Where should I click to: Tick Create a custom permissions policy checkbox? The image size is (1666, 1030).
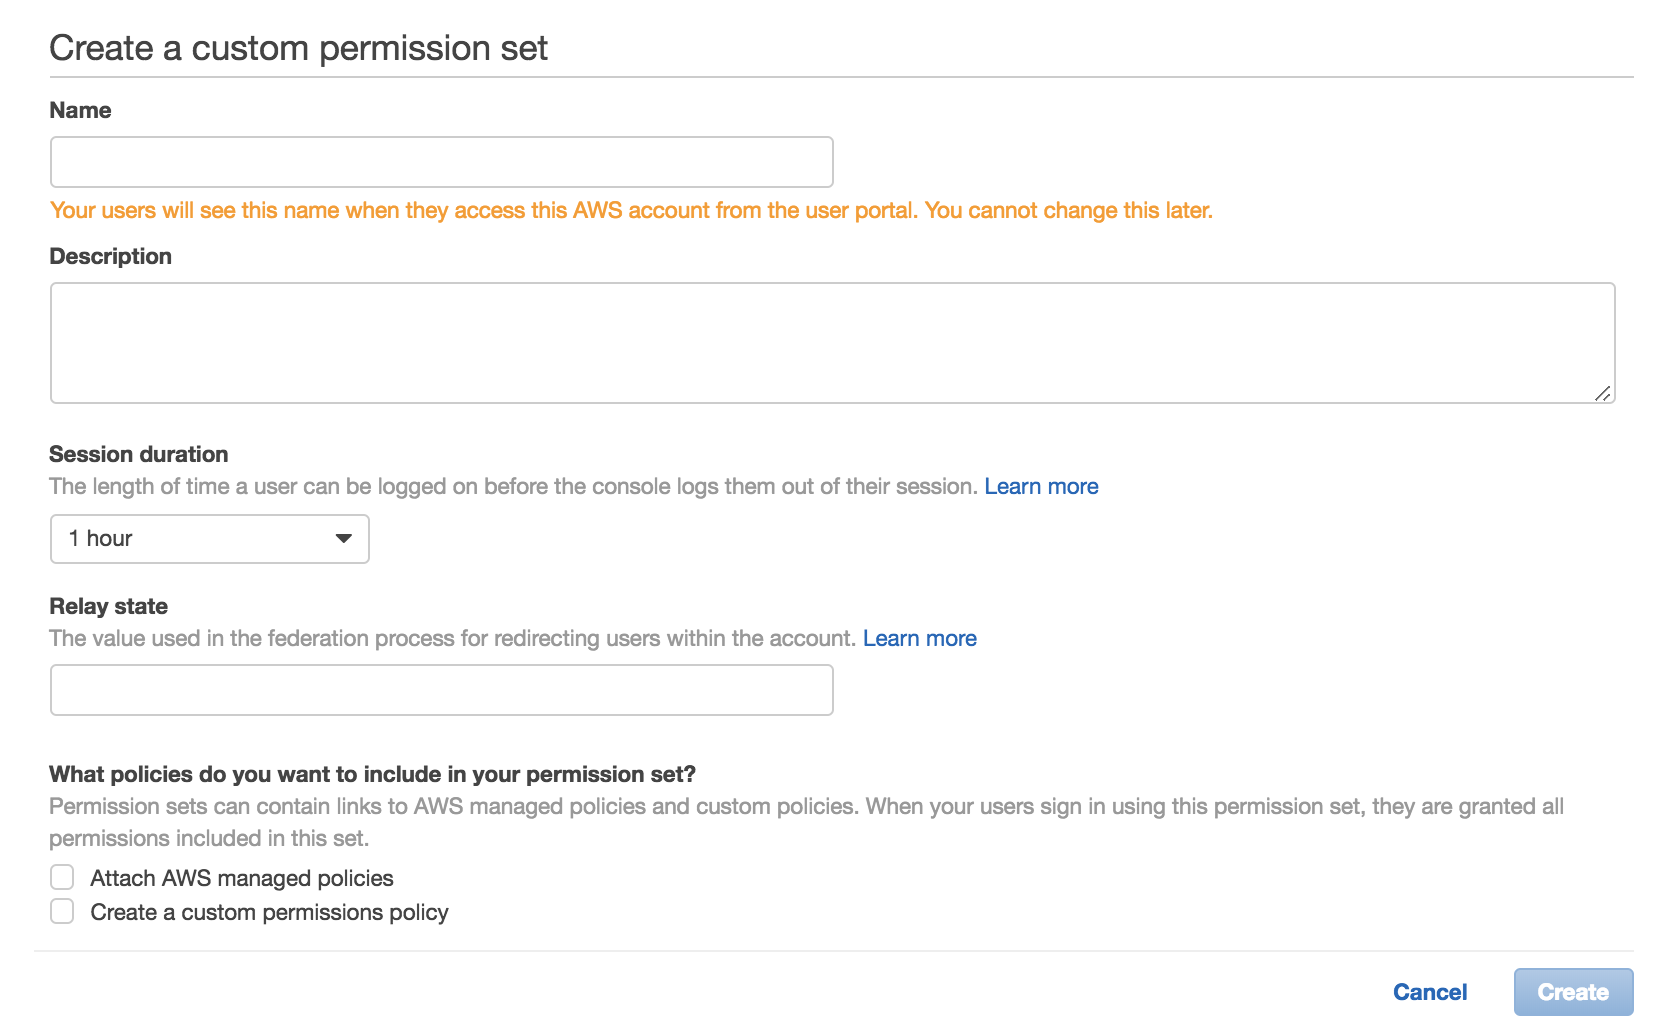coord(62,912)
